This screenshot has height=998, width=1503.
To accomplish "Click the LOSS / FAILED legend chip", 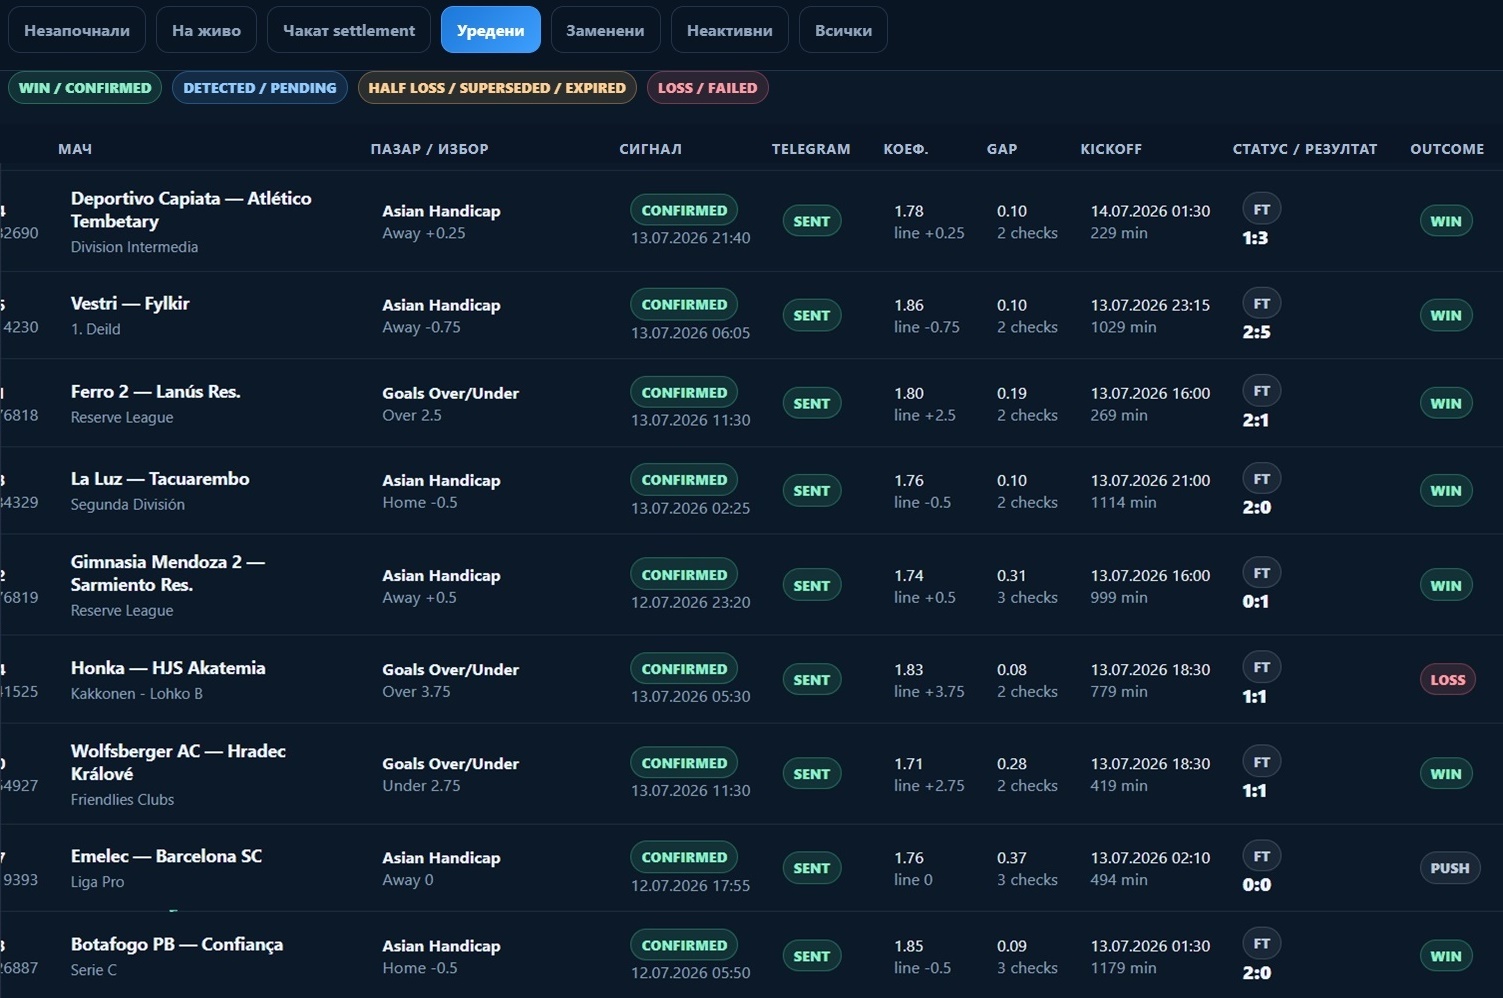I will (707, 88).
